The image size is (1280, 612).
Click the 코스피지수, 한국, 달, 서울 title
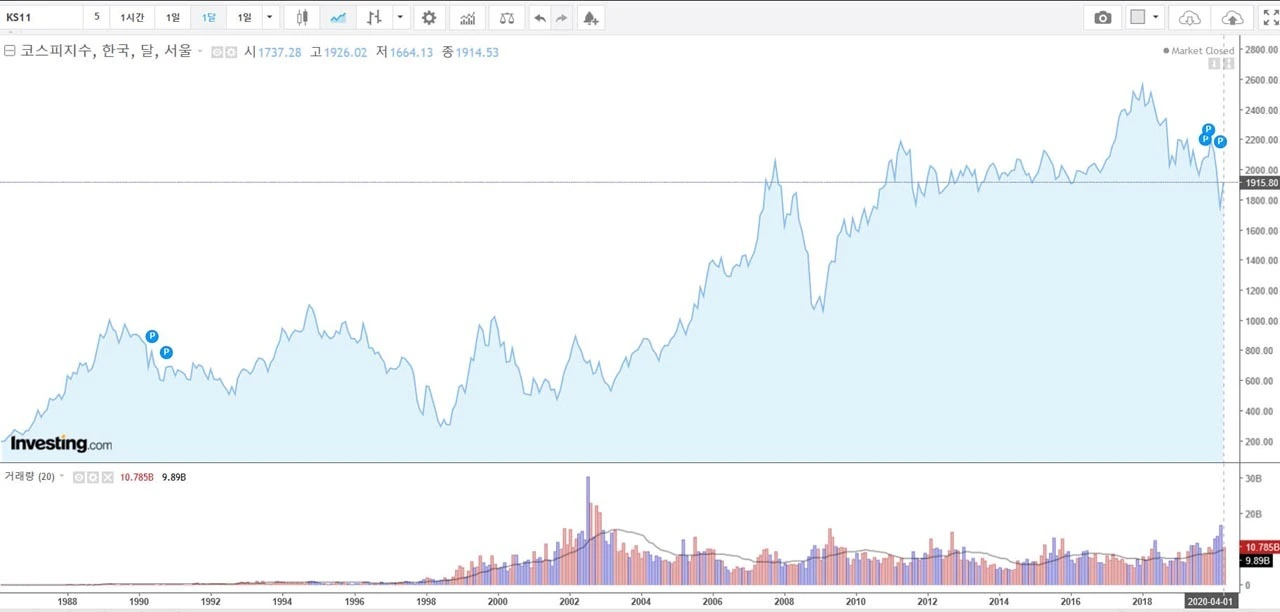(x=106, y=52)
